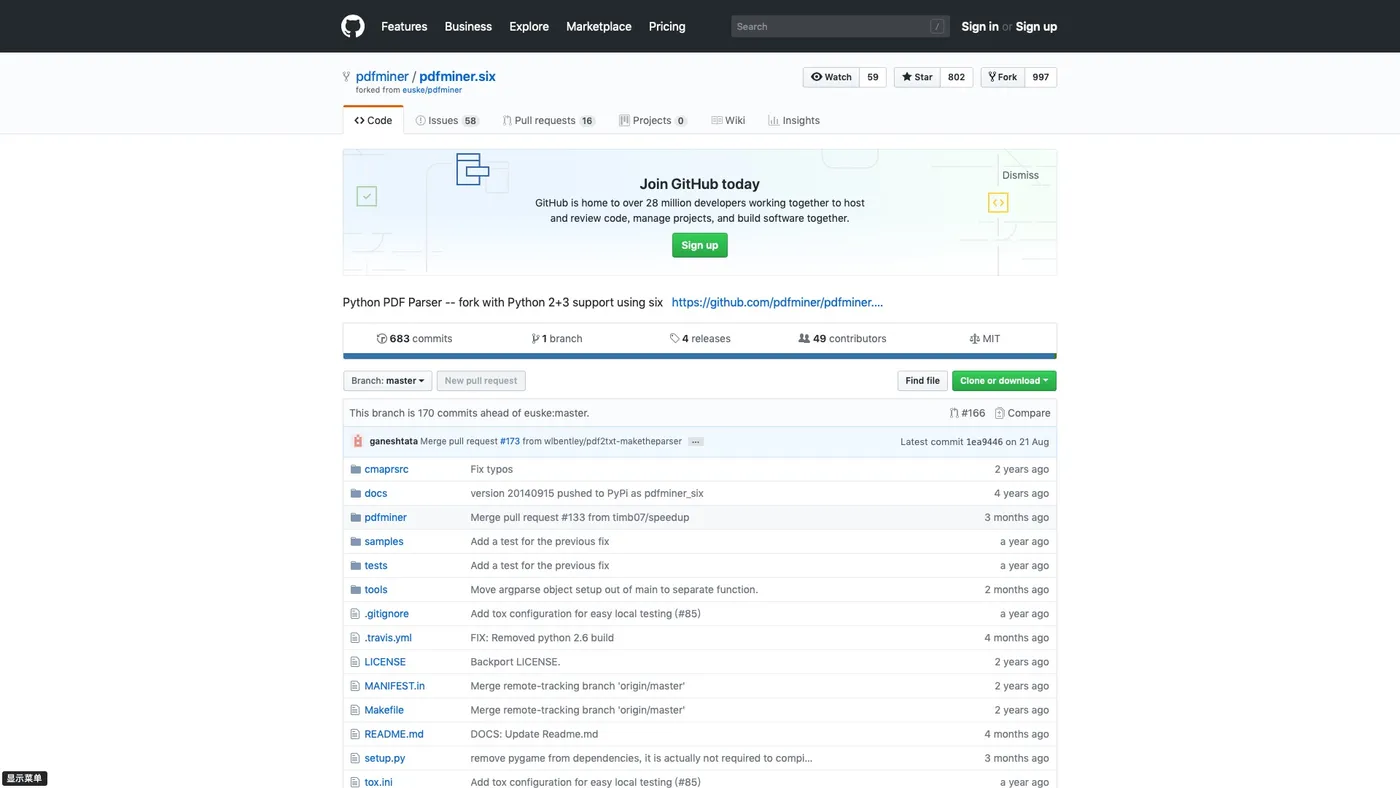Click the README.md file icon

click(x=355, y=733)
